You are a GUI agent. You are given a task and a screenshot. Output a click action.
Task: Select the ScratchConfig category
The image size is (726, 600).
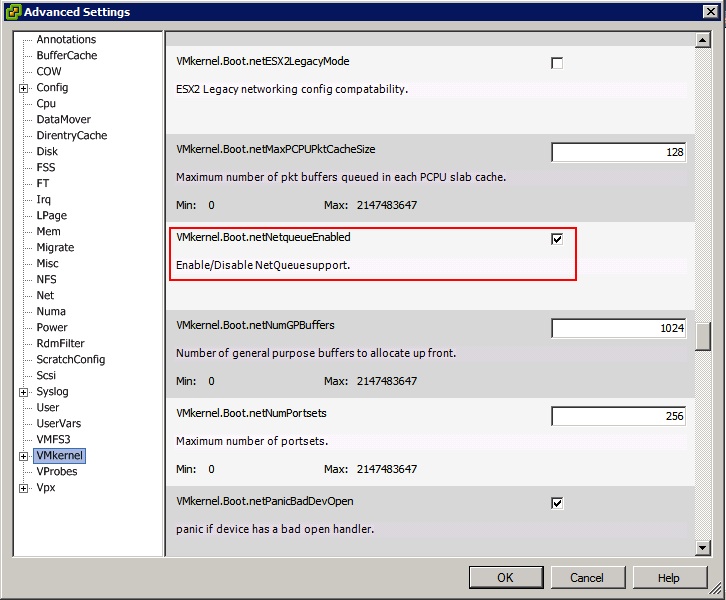[71, 359]
